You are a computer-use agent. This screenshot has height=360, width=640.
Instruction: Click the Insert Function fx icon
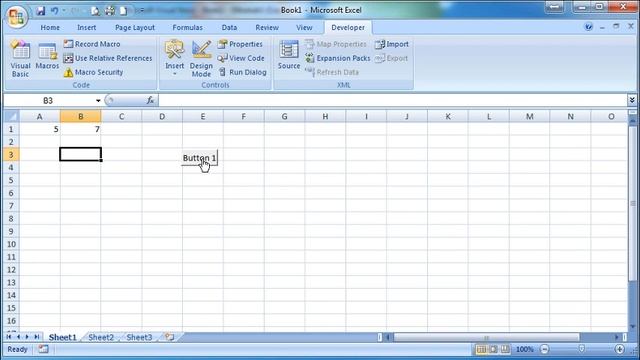coord(150,100)
